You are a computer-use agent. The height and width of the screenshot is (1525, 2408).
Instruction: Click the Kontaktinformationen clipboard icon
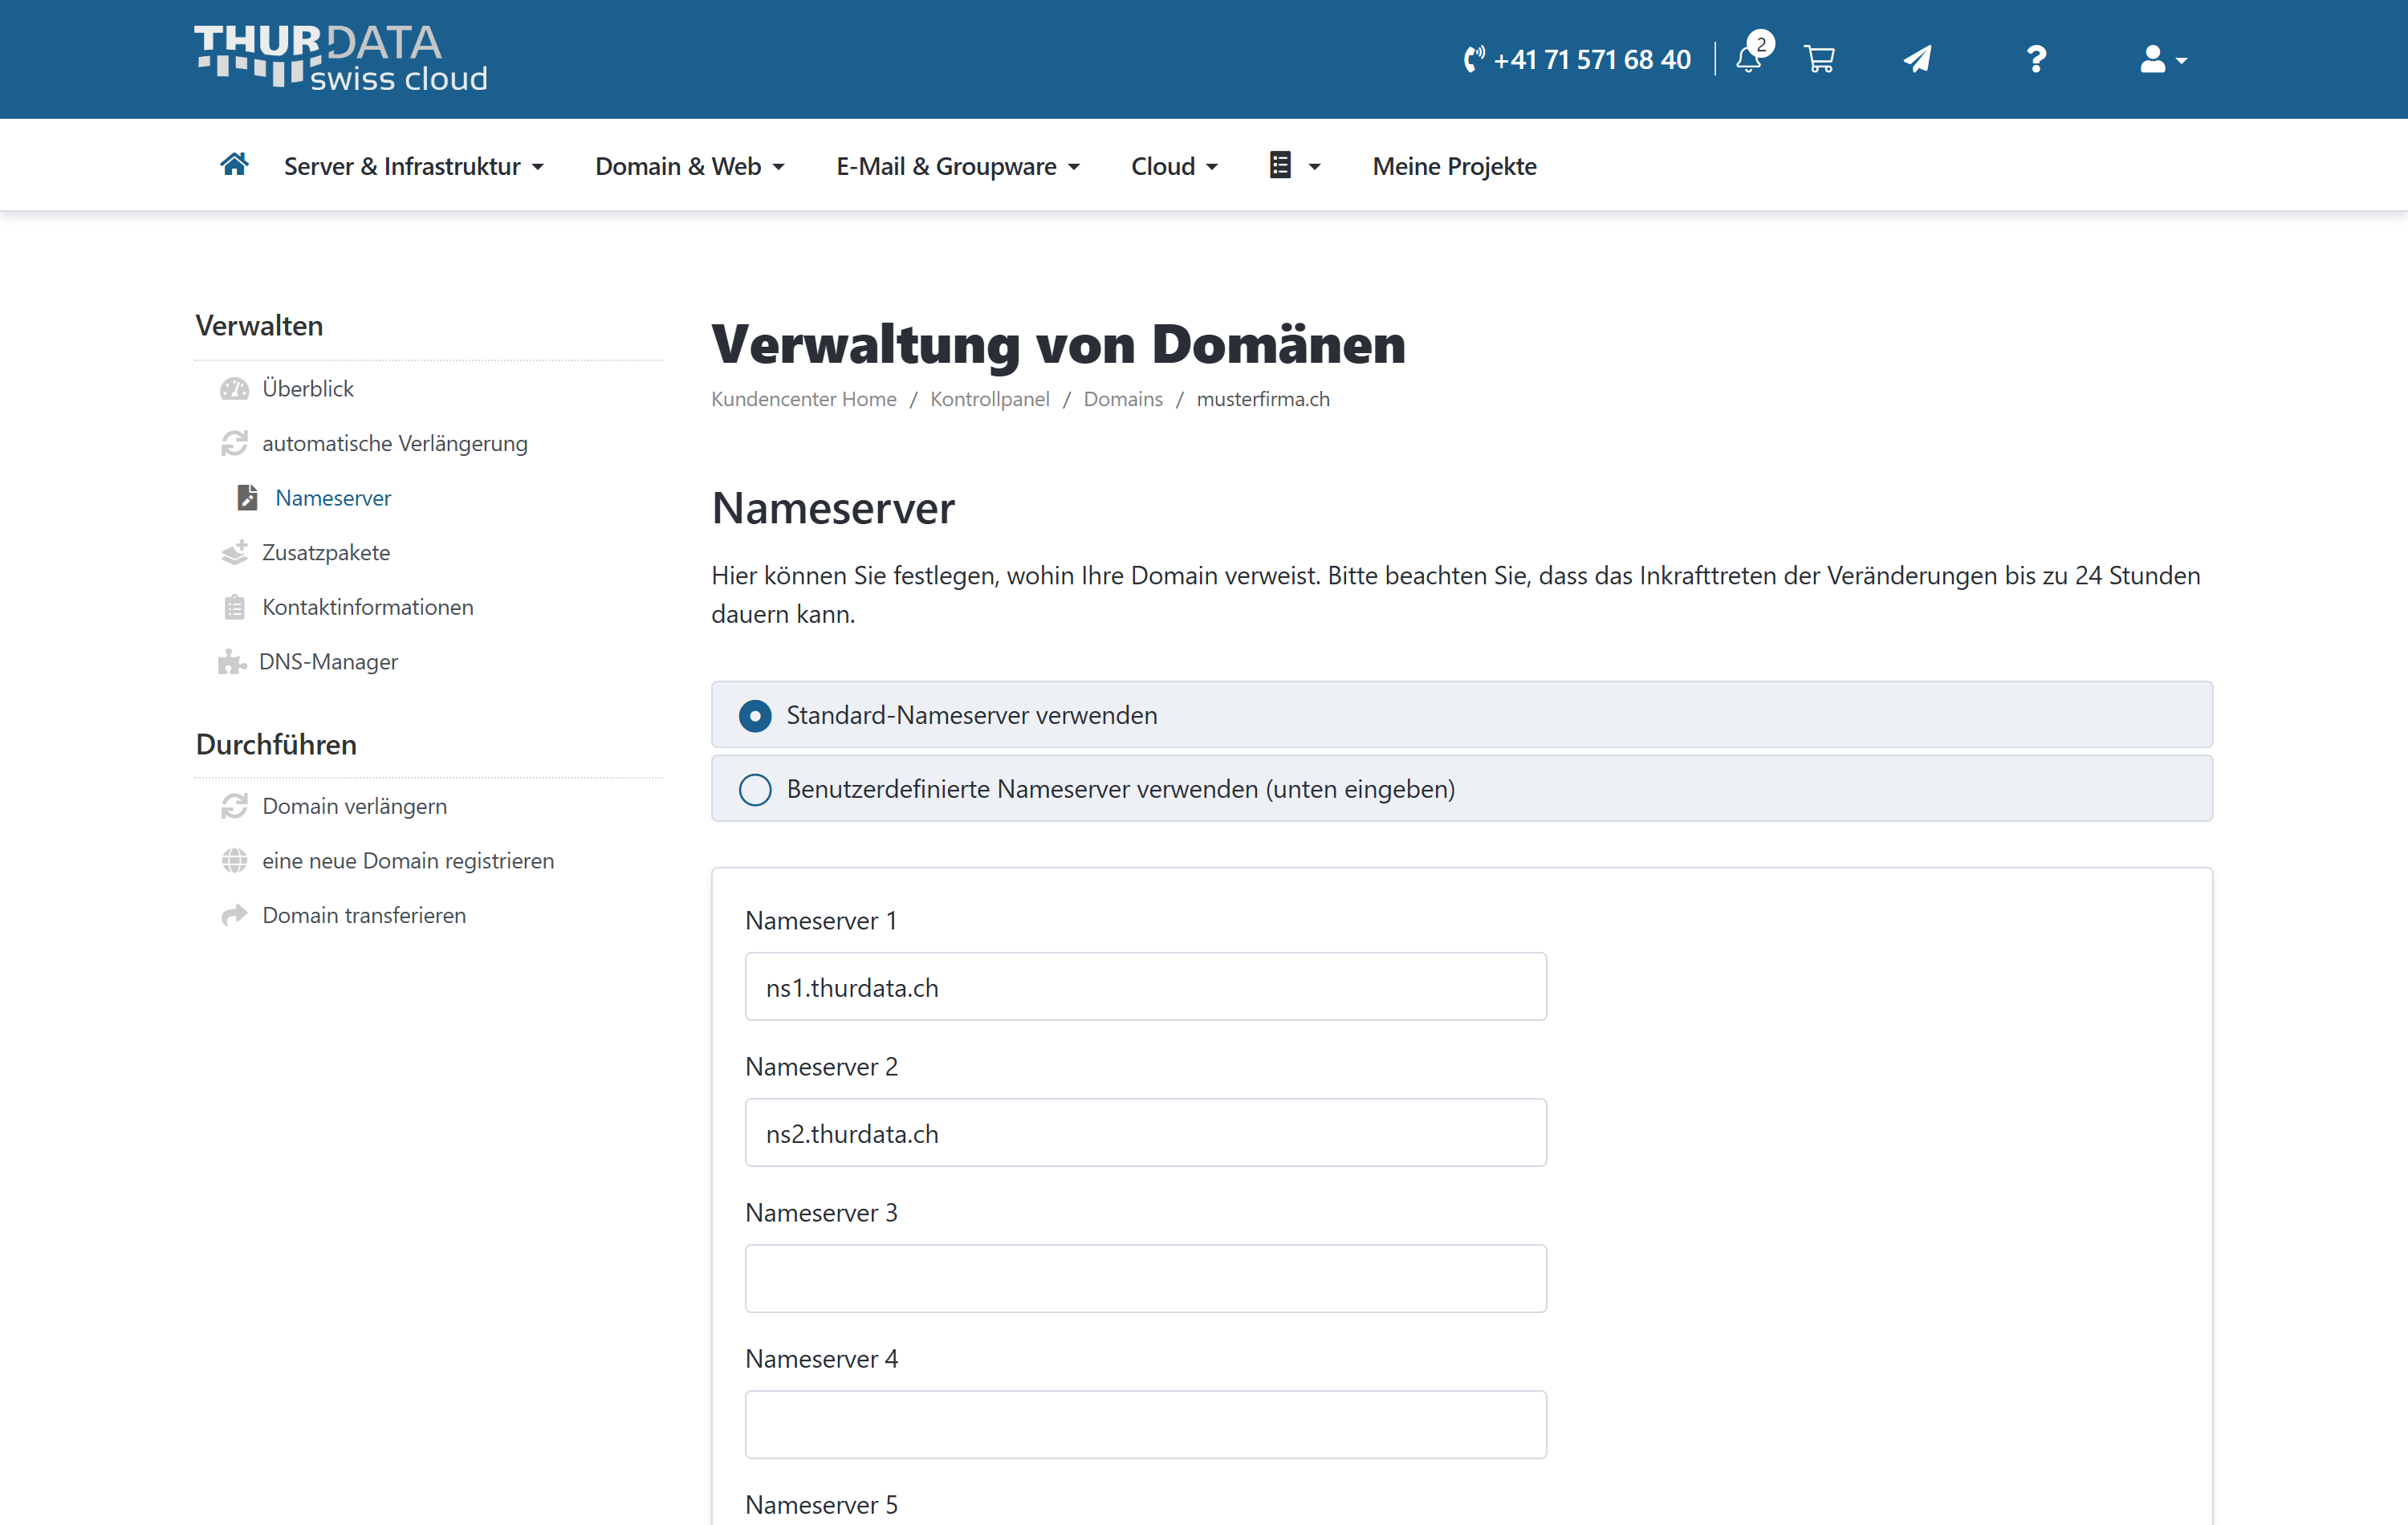tap(234, 607)
